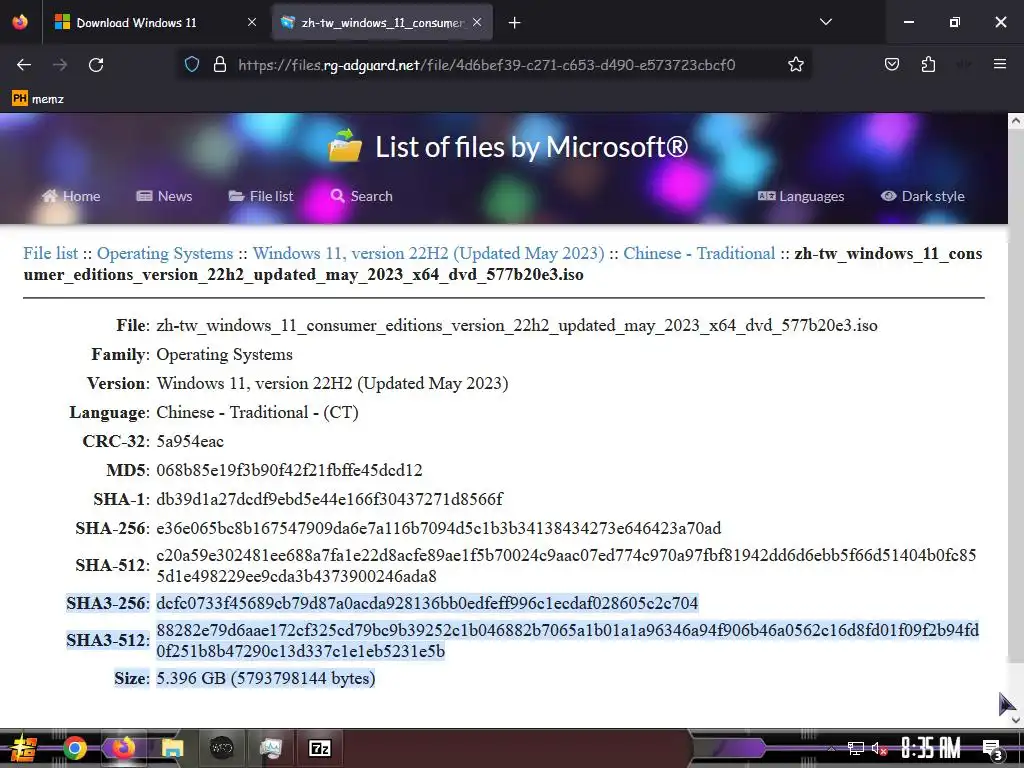1024x768 pixels.
Task: Open Firefox application hamburger menu
Action: [x=1000, y=64]
